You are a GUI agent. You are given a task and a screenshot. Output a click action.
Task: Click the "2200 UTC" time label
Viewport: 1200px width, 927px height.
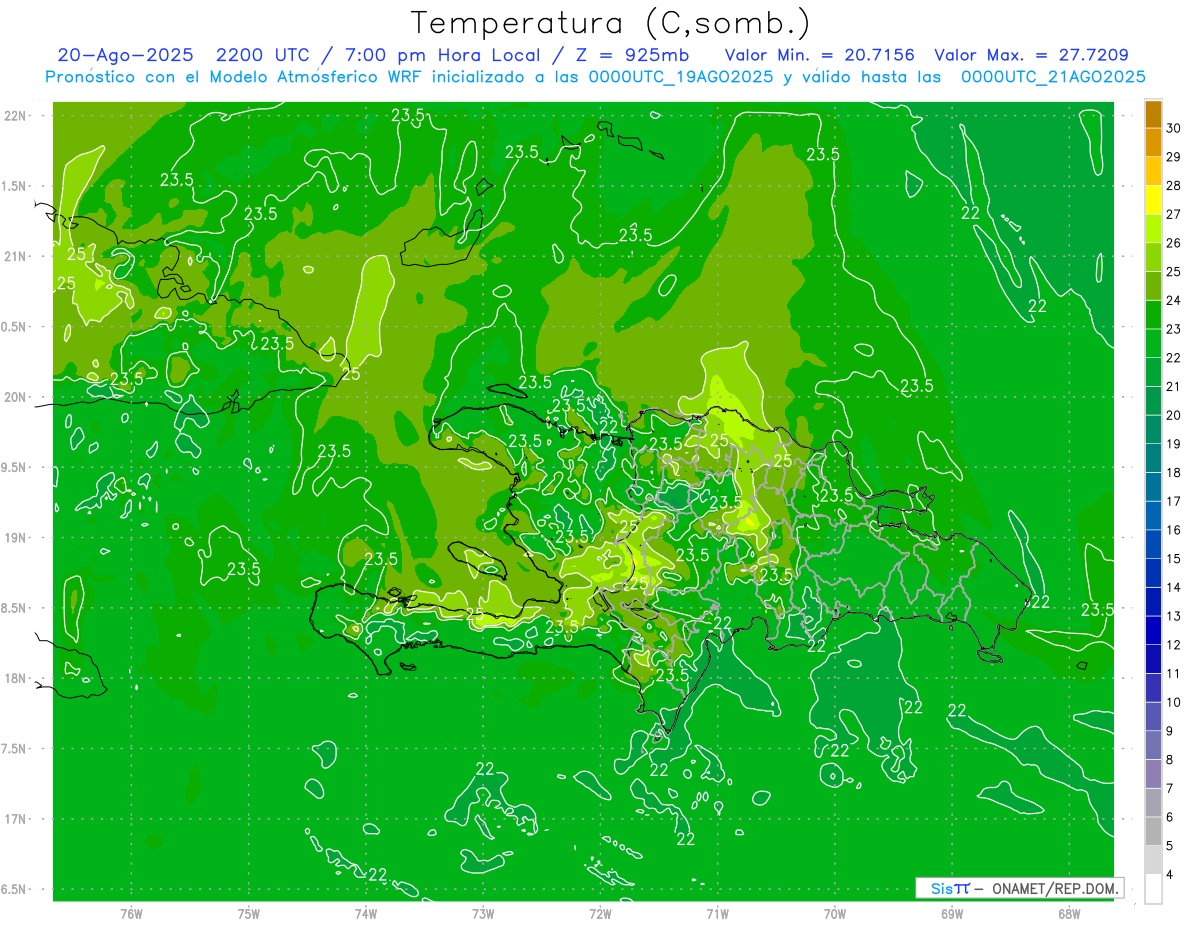263,55
